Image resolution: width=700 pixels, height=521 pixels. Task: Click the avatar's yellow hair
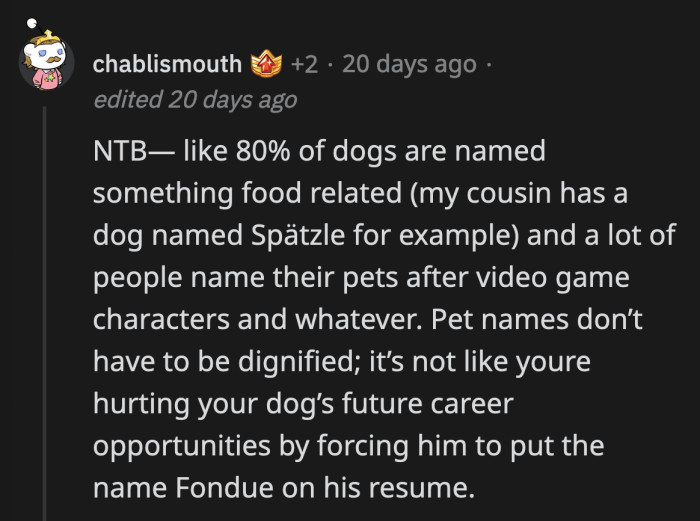pyautogui.click(x=44, y=40)
